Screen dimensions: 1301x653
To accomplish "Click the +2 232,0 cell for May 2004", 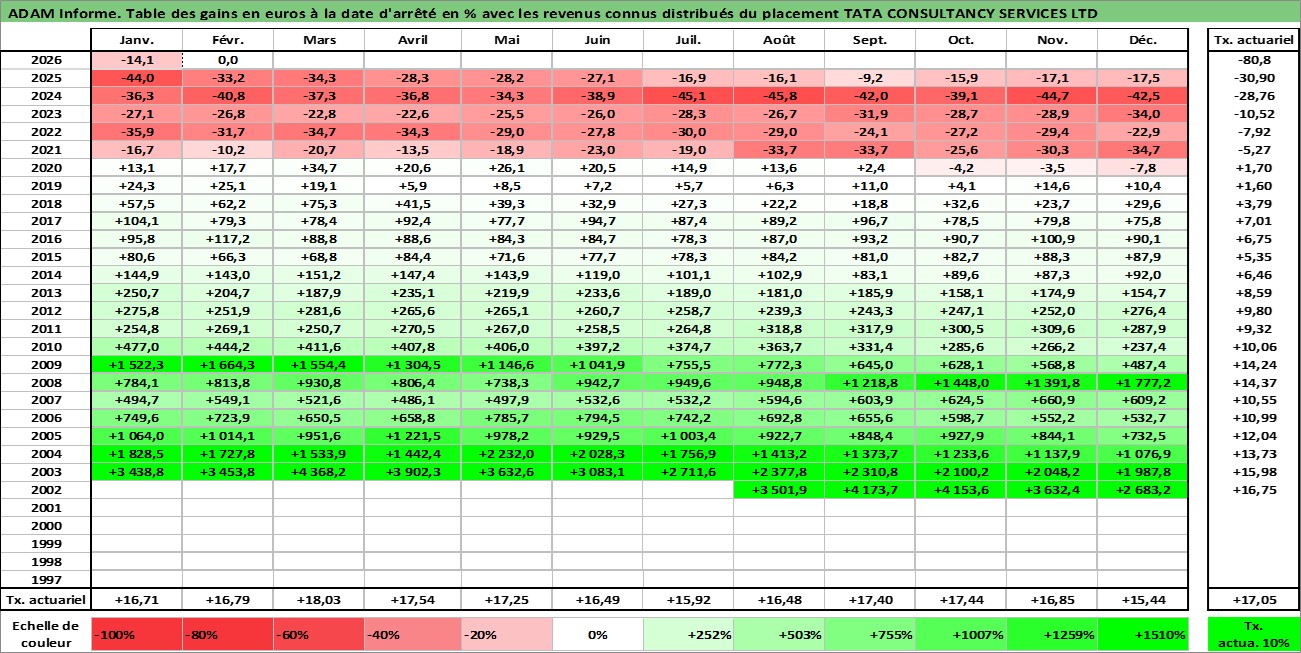I will [x=507, y=454].
